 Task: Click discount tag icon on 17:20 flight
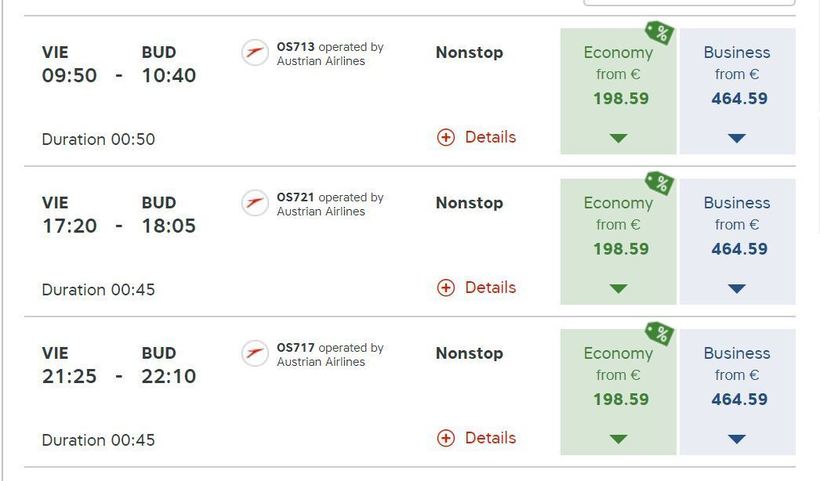click(x=659, y=183)
